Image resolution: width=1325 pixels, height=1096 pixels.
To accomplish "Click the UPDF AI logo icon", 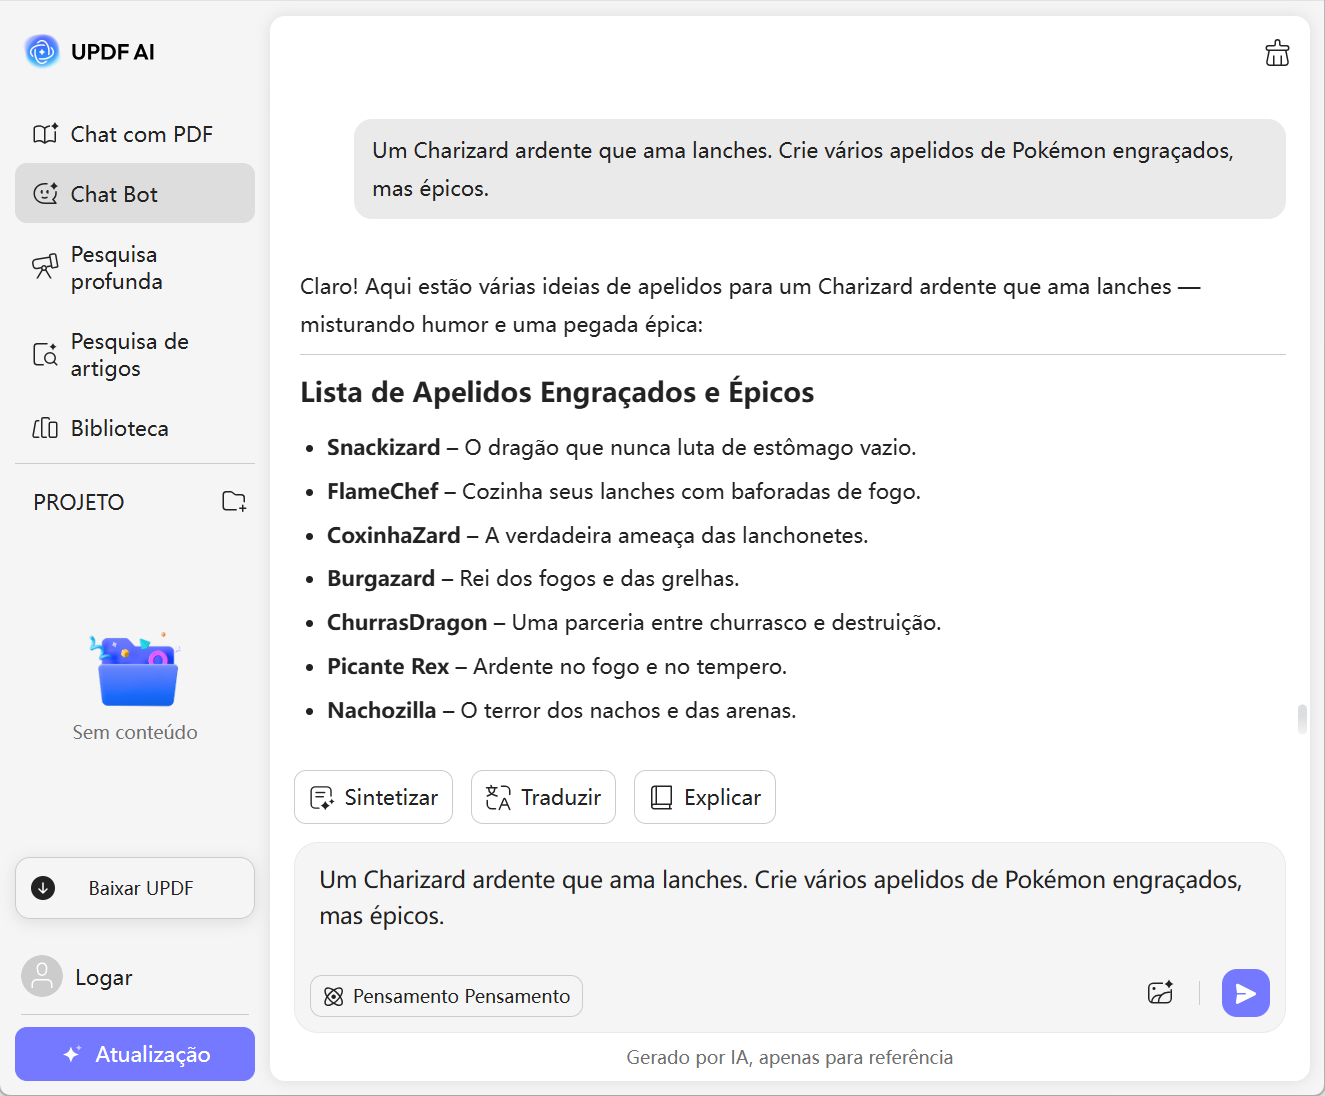I will [42, 51].
